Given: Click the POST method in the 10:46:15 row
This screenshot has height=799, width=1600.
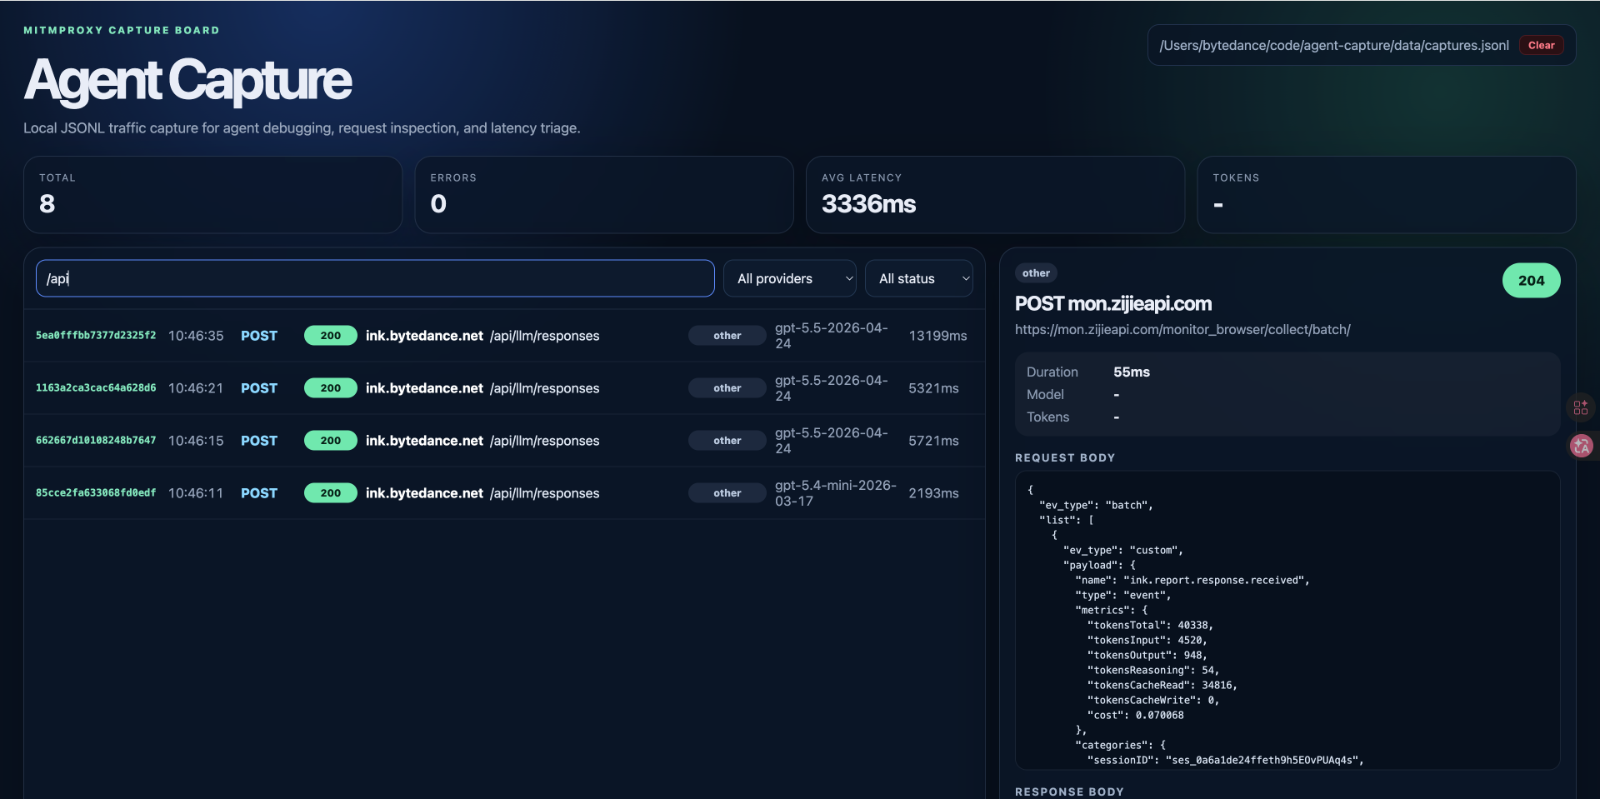Looking at the screenshot, I should click(259, 441).
